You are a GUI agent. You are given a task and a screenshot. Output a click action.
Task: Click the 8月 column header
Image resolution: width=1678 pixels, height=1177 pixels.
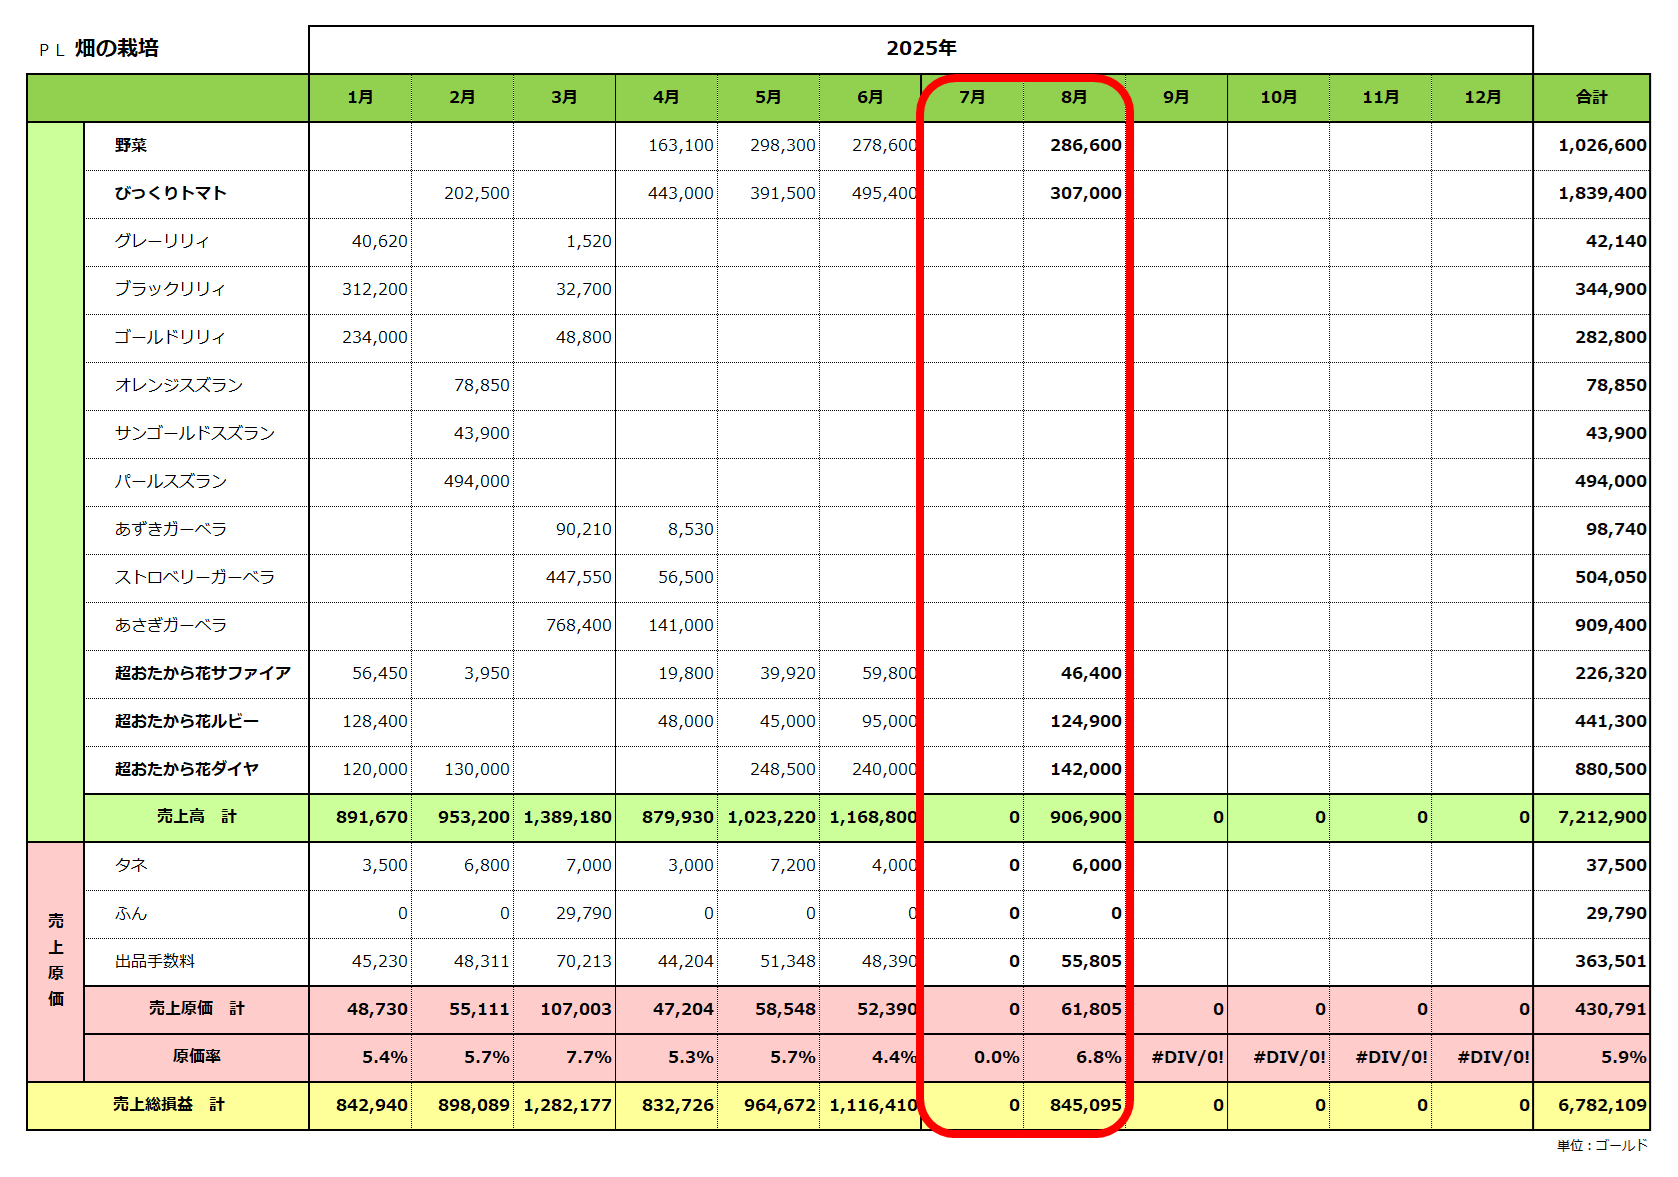(1074, 97)
